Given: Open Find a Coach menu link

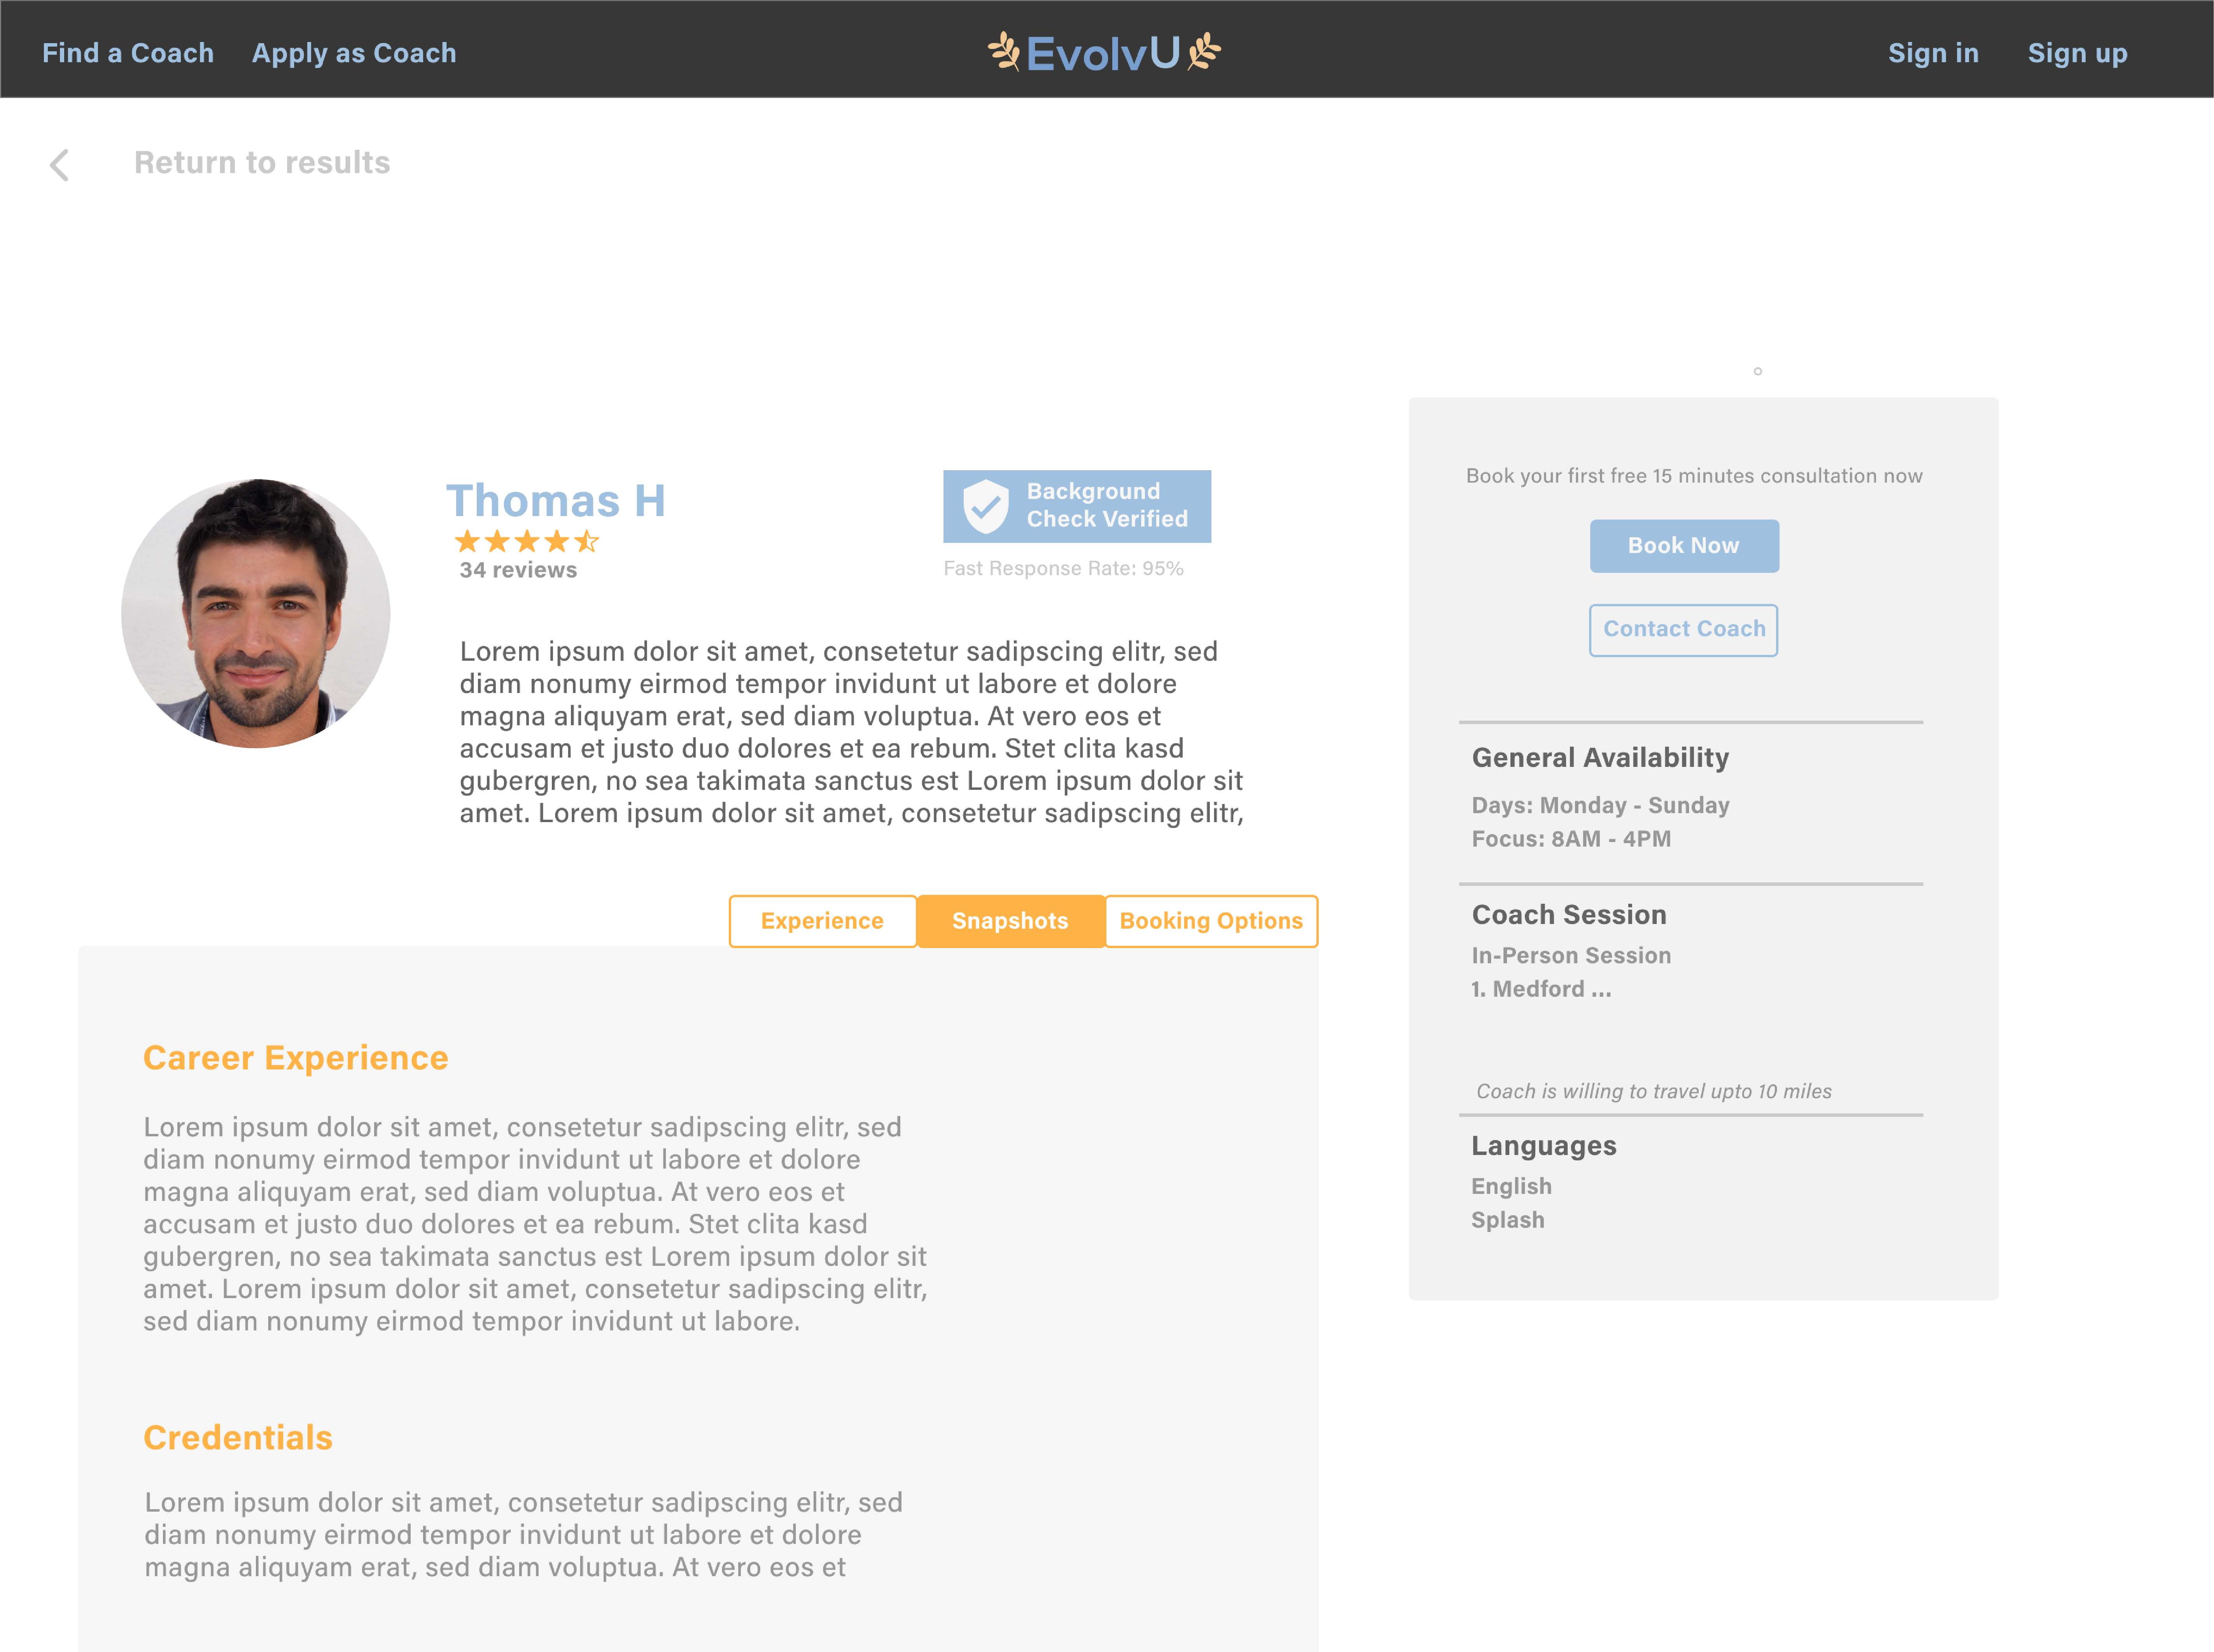Looking at the screenshot, I should [128, 53].
